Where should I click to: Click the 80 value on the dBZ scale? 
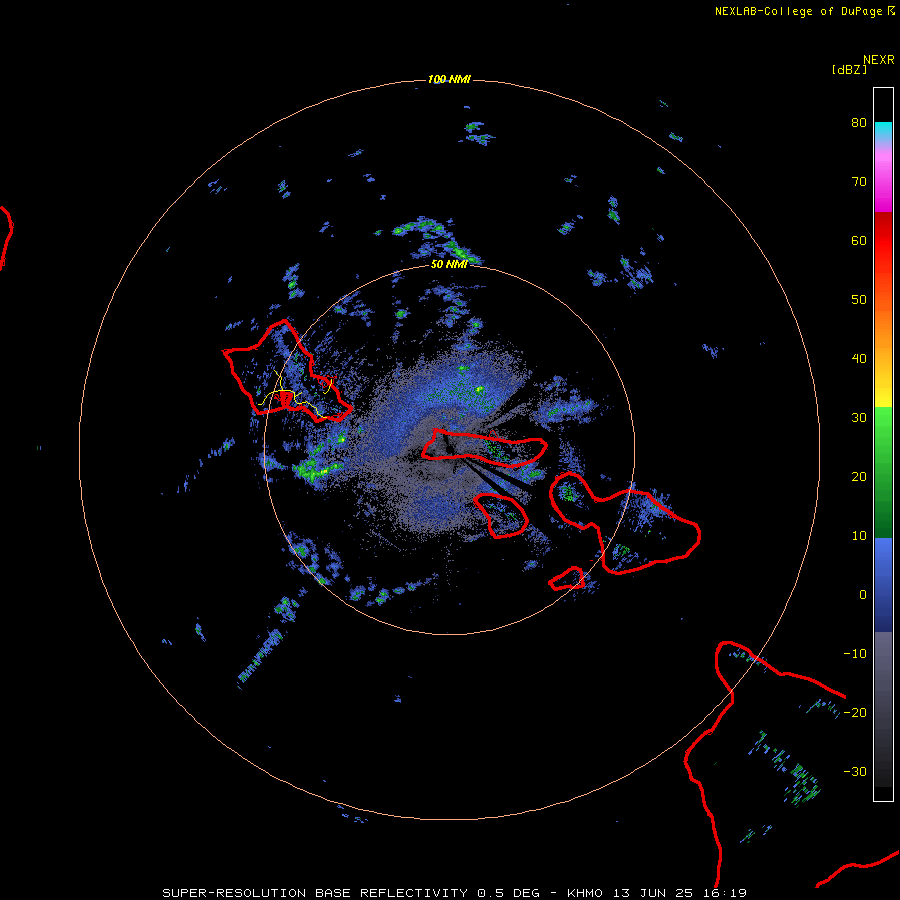click(859, 123)
